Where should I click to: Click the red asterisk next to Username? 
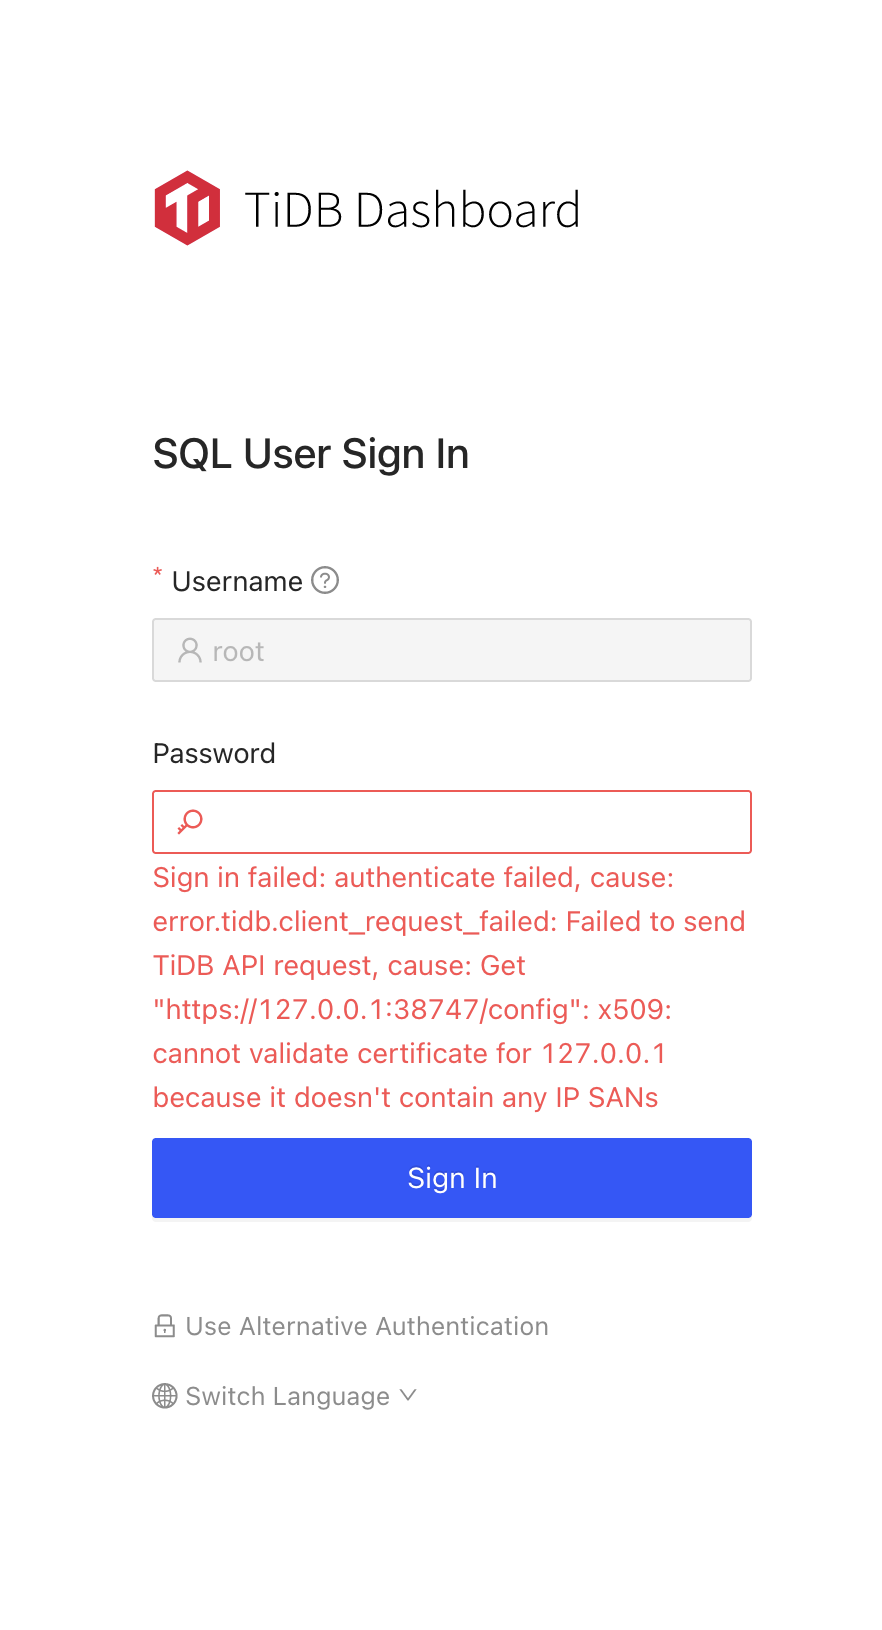click(157, 574)
